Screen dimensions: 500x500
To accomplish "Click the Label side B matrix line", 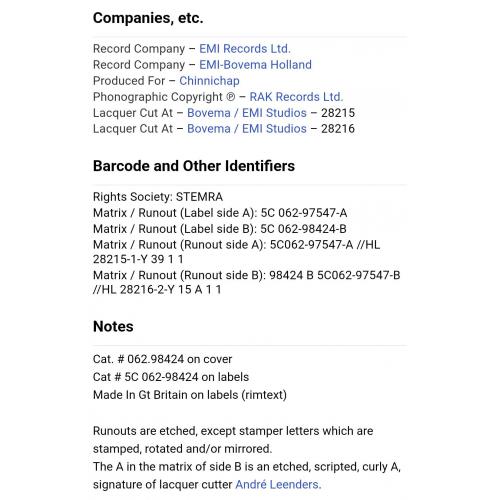I will [x=220, y=229].
